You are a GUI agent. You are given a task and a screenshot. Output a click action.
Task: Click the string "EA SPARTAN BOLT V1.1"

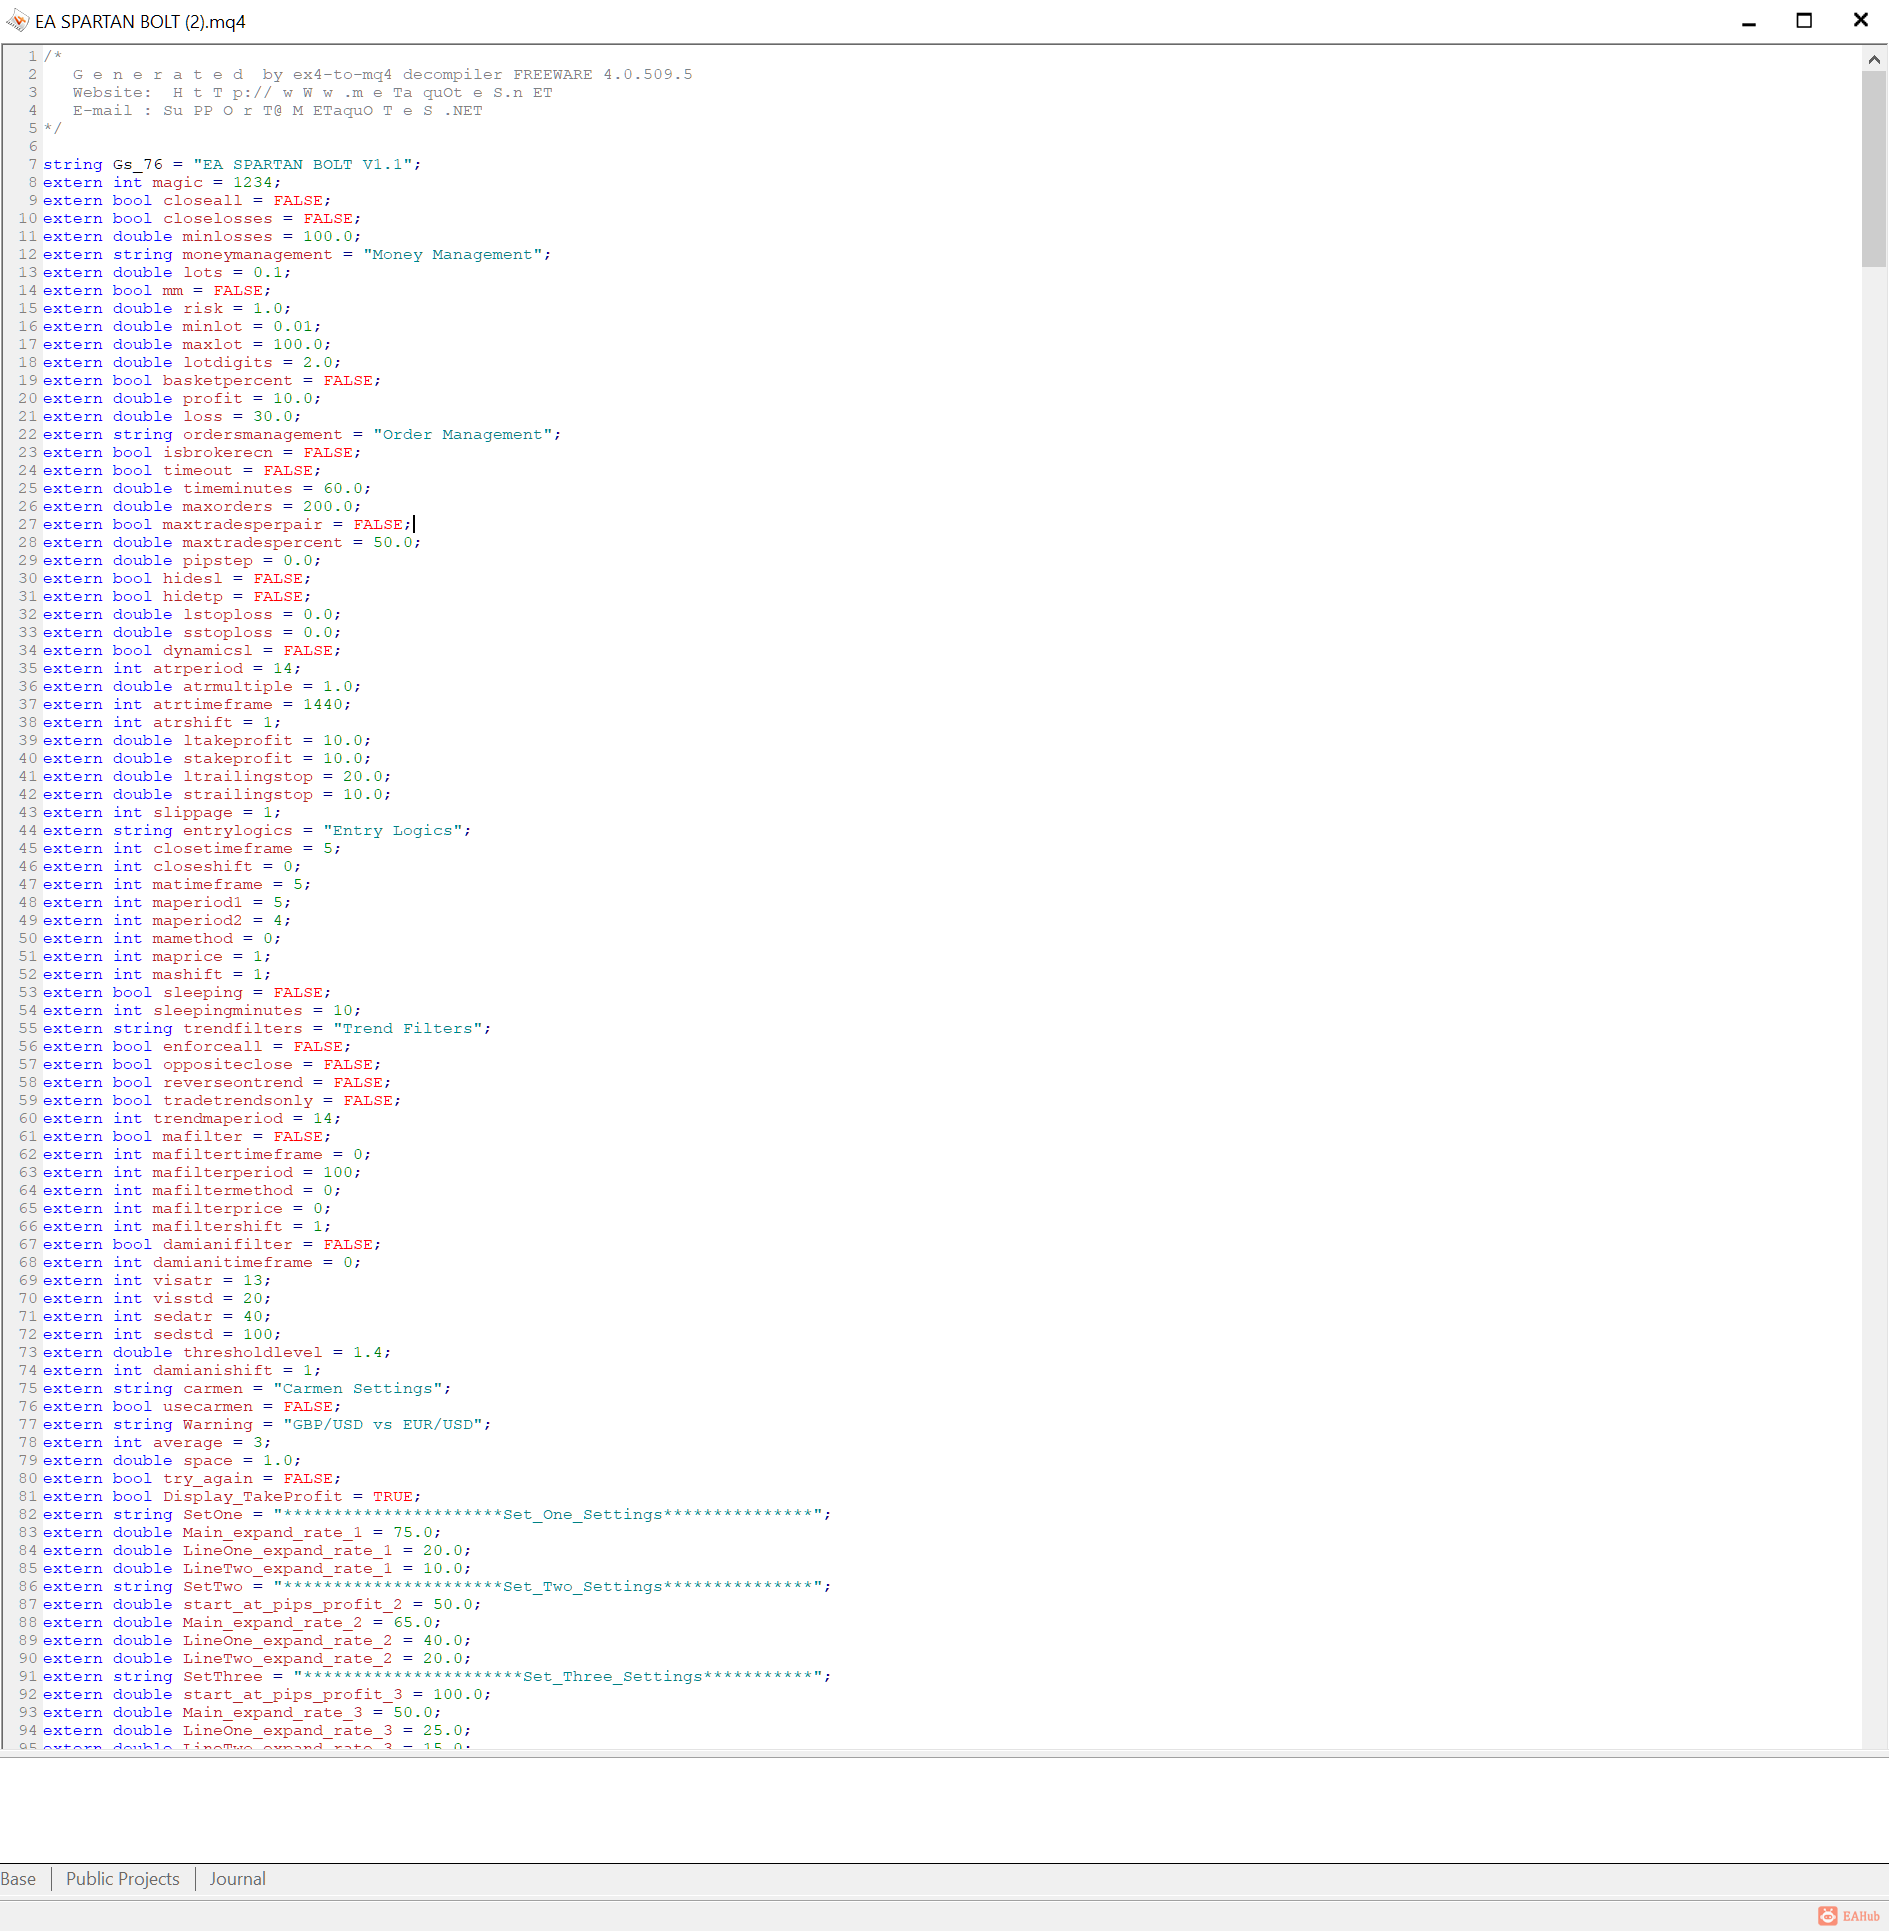[x=303, y=165]
